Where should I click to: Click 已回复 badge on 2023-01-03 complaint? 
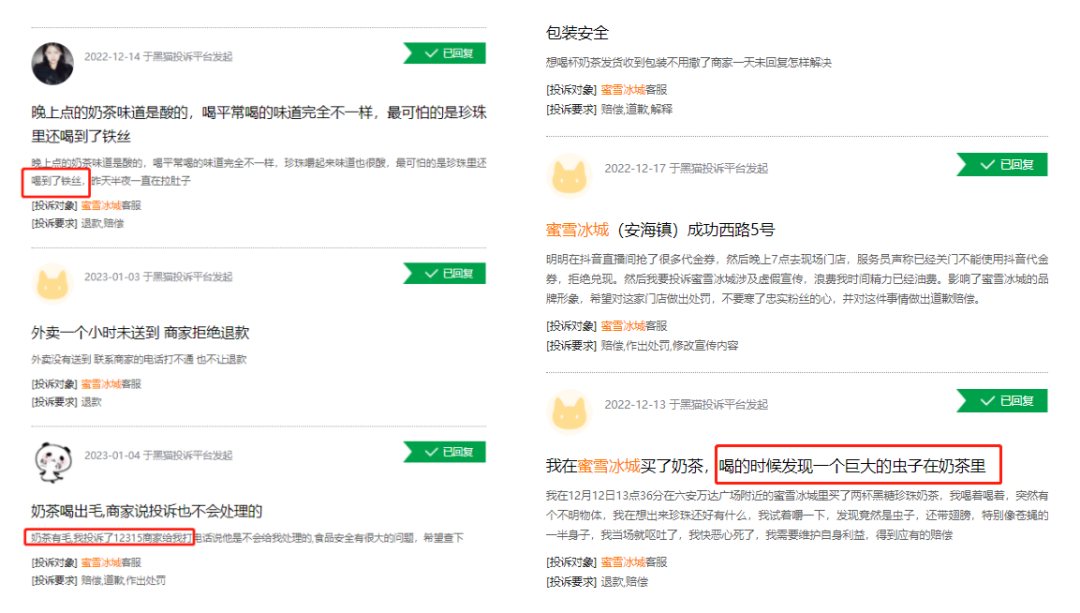(445, 273)
